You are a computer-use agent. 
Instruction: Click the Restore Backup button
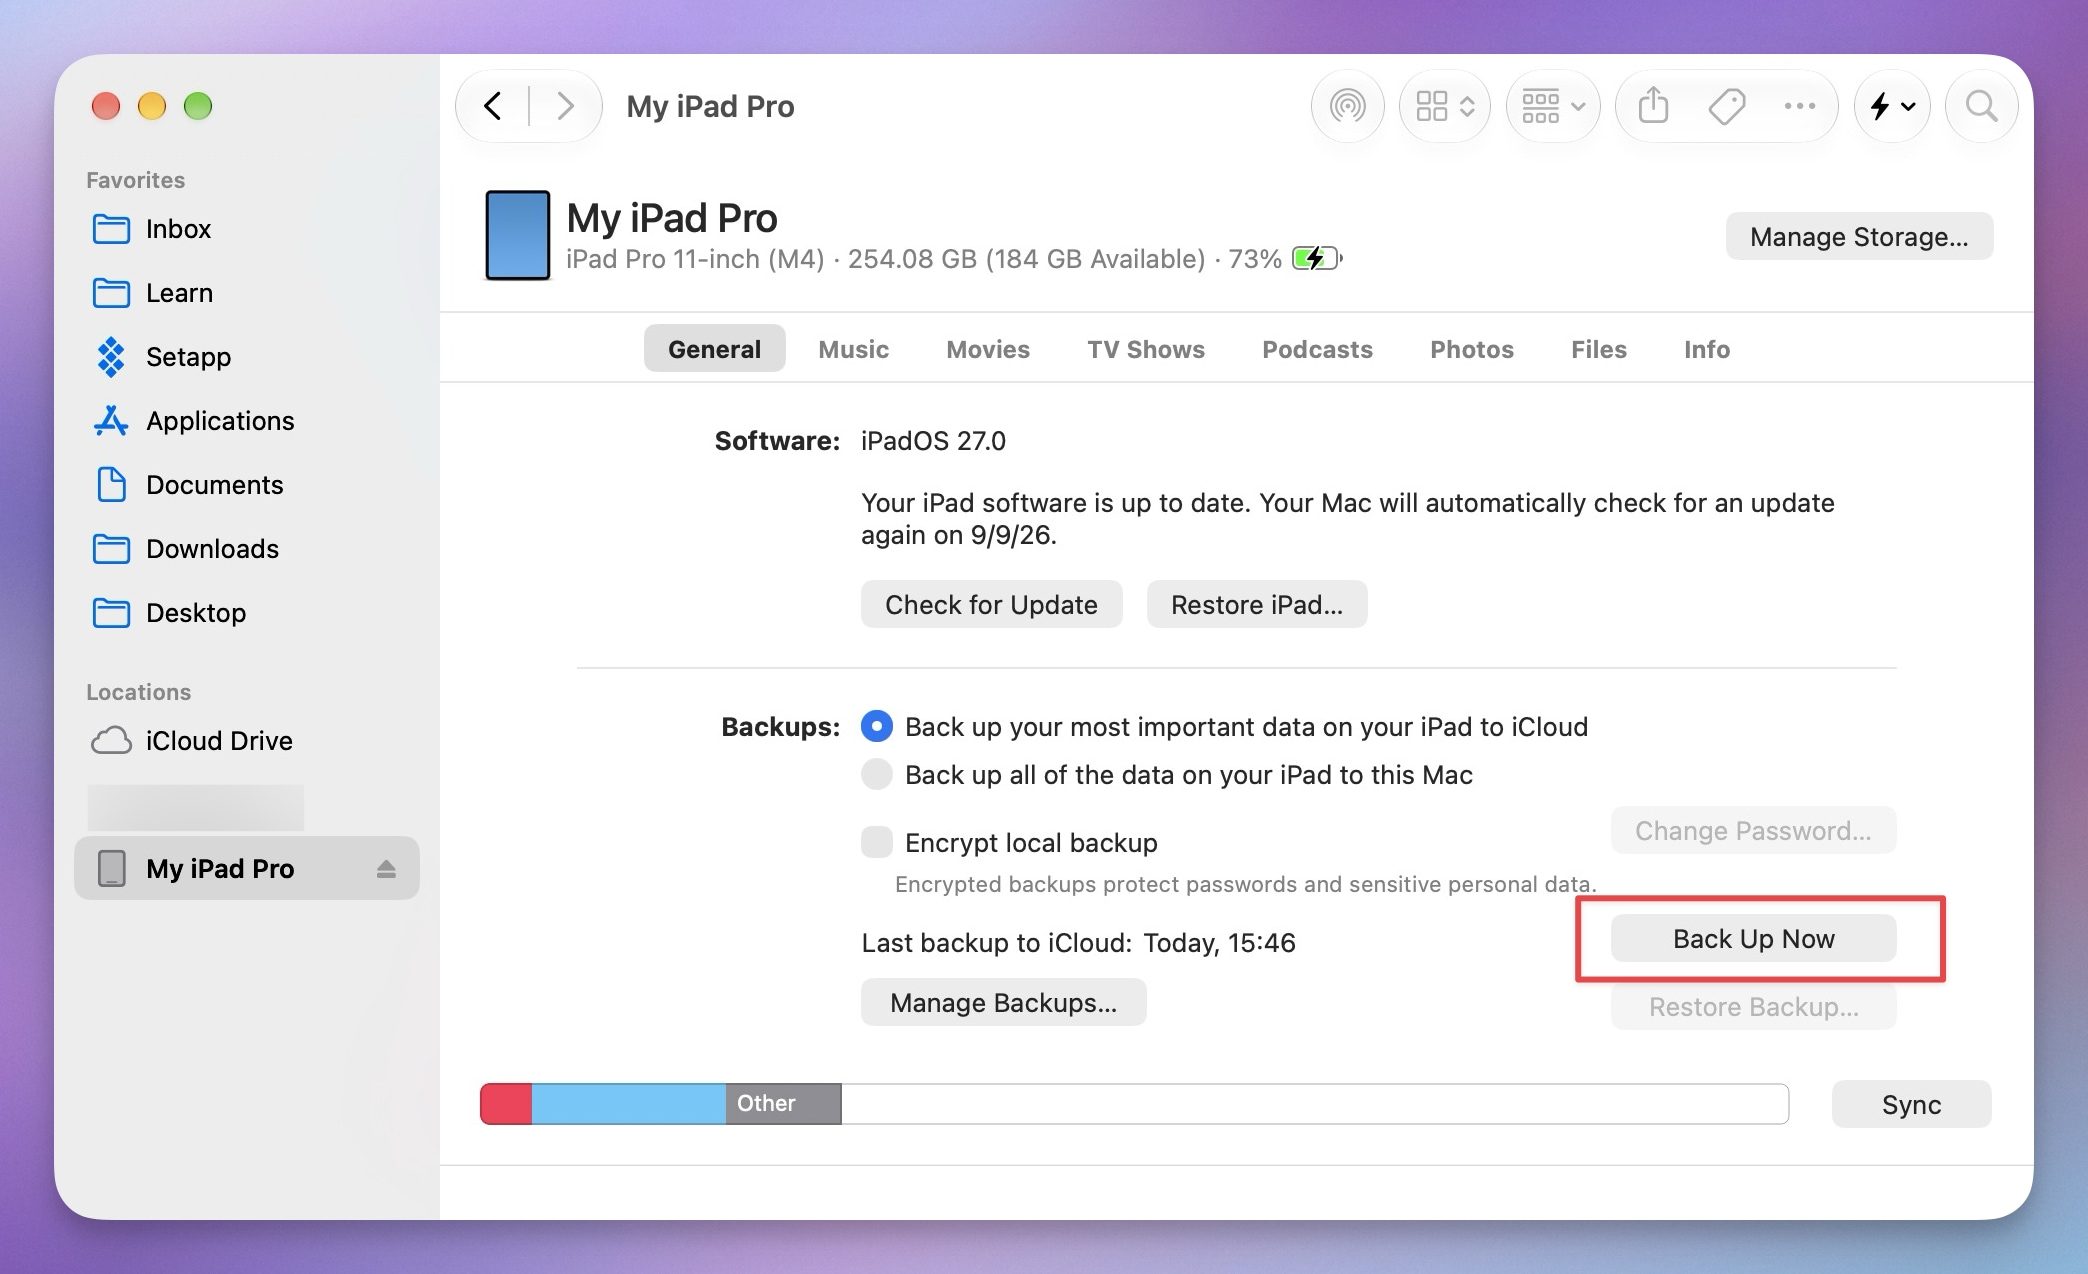coord(1753,1006)
